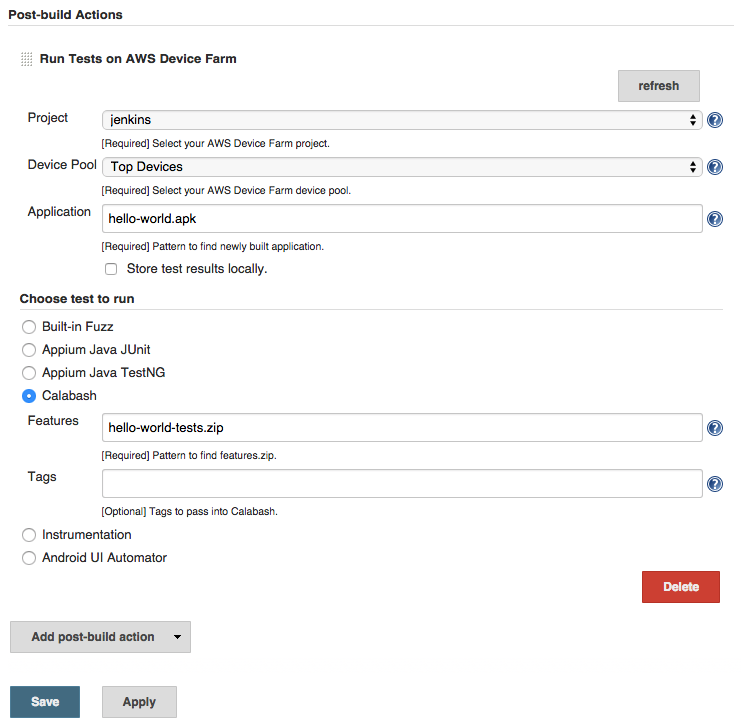Image resolution: width=741 pixels, height=728 pixels.
Task: Grab the drag handle beside Run Tests title
Action: [x=27, y=59]
